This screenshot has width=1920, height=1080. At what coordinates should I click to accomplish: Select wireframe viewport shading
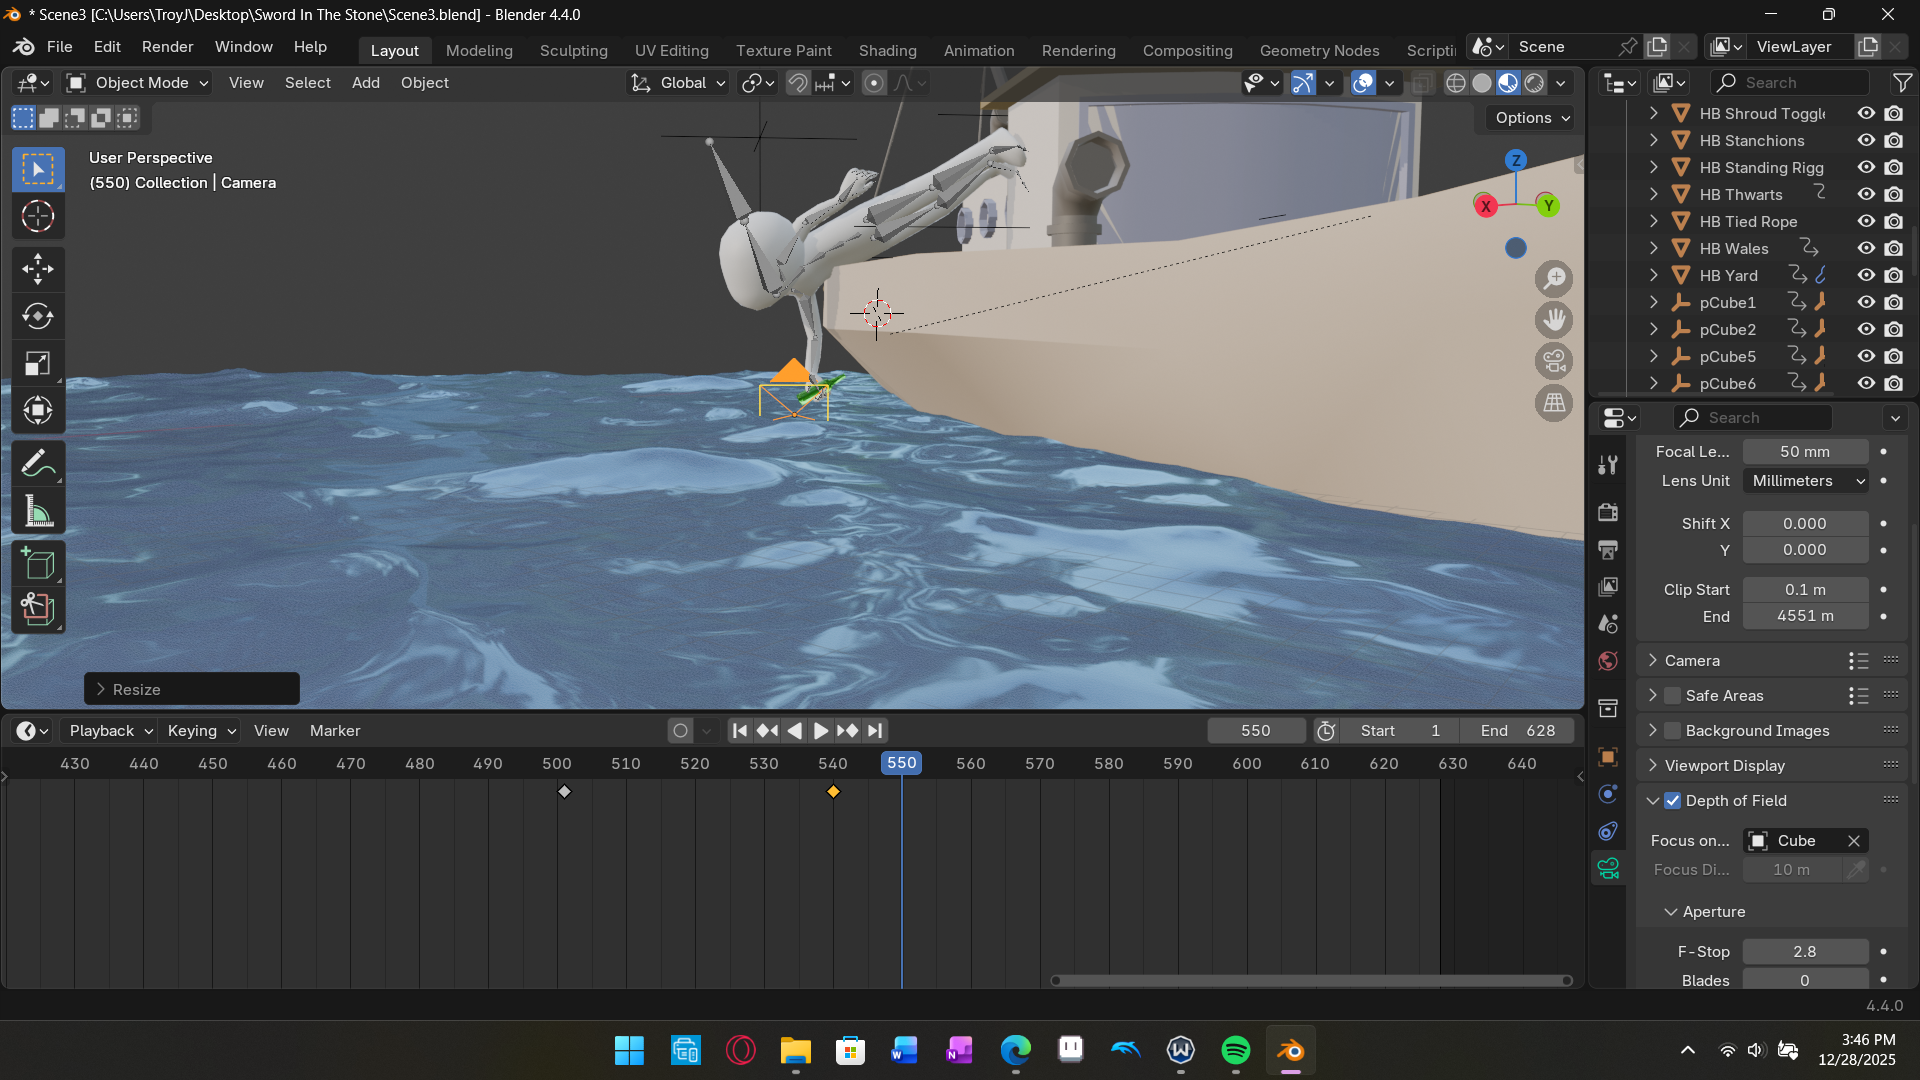(x=1456, y=83)
